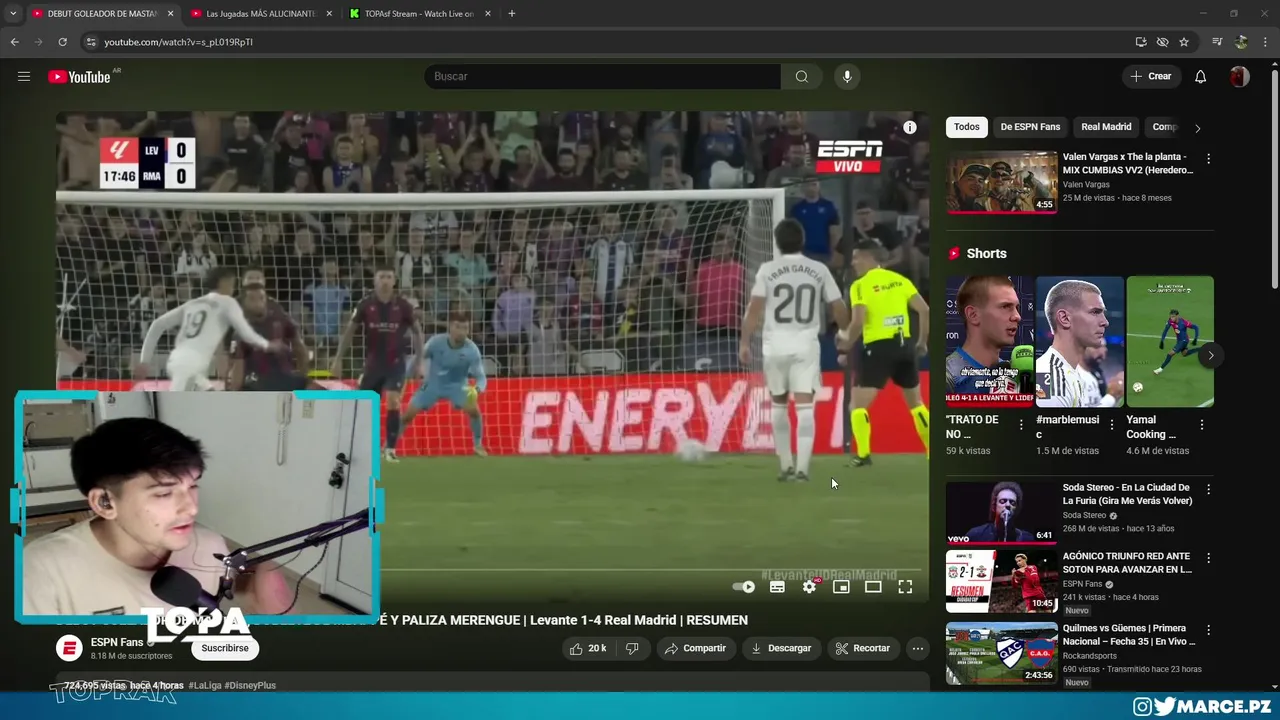Click the crossed-eye tracking icon
The width and height of the screenshot is (1280, 720).
(x=1162, y=42)
